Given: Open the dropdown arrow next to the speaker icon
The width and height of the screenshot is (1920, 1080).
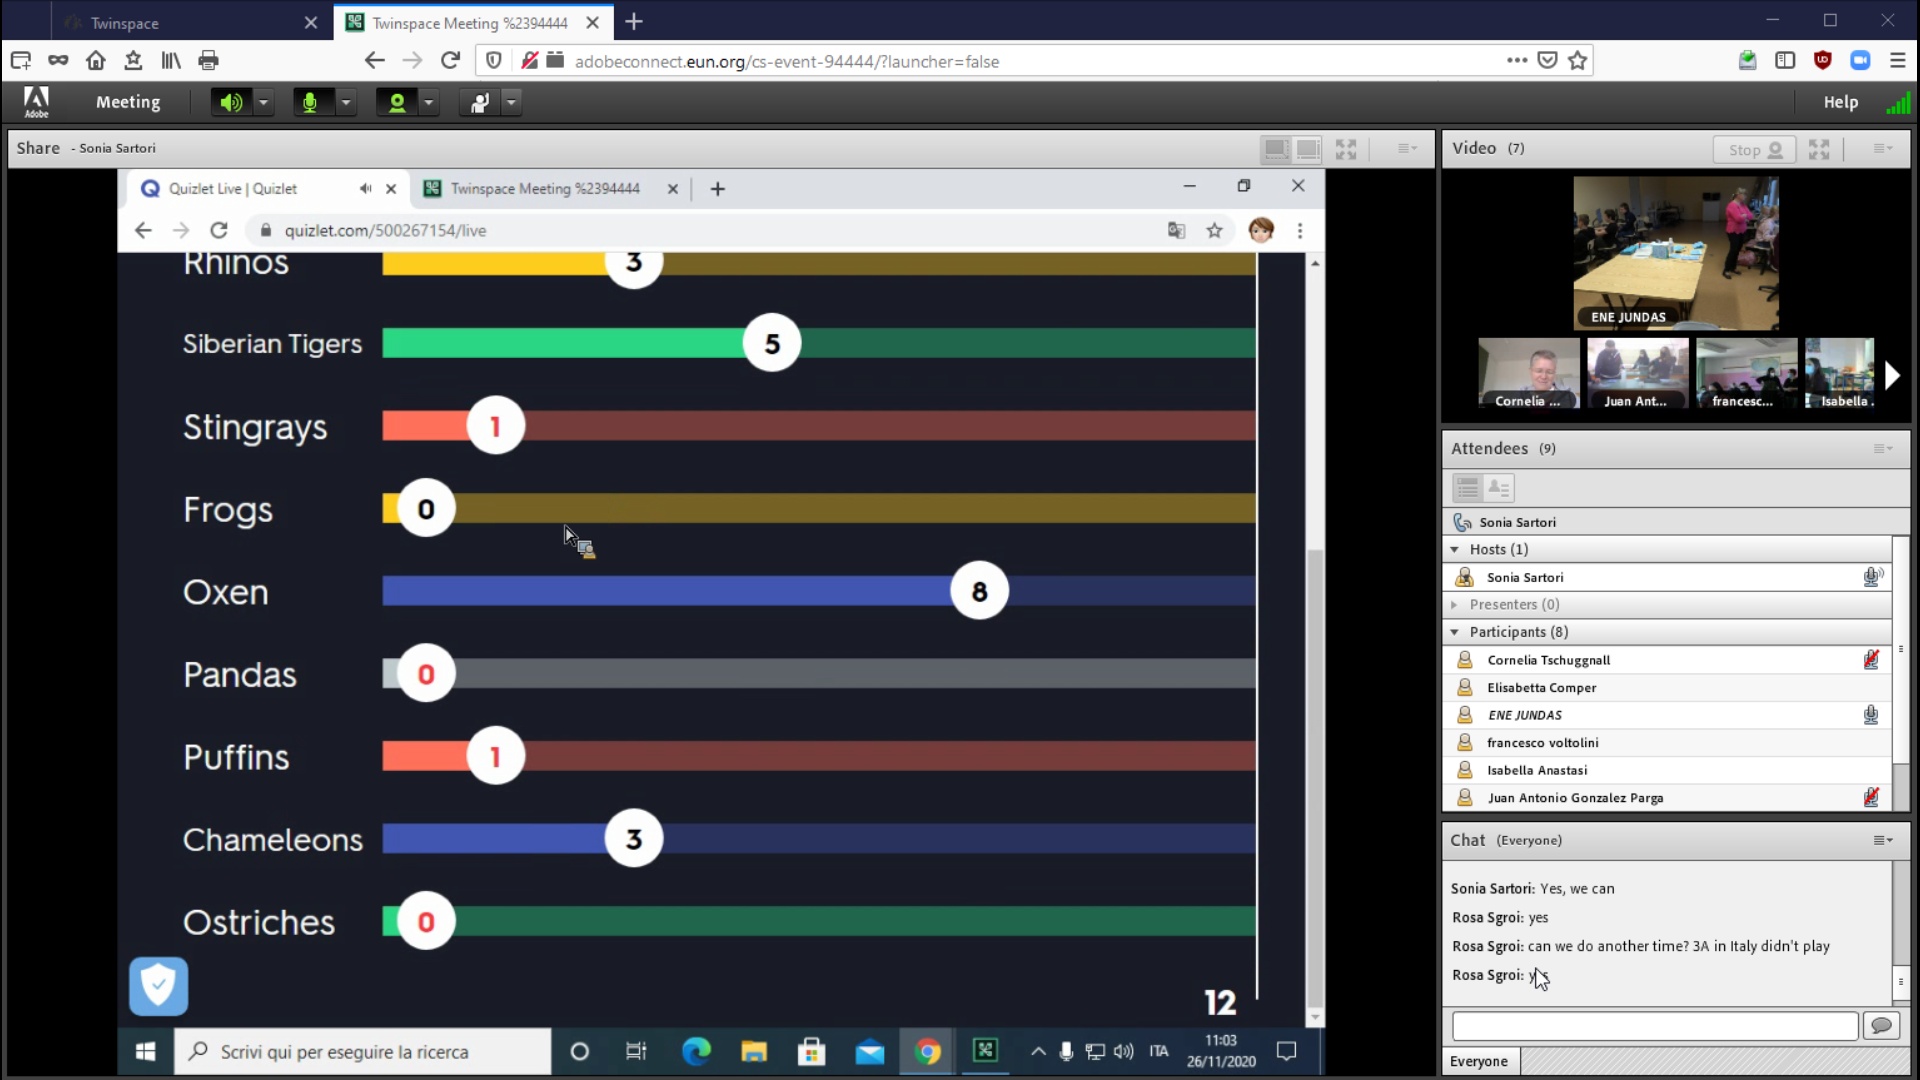Looking at the screenshot, I should (x=264, y=102).
